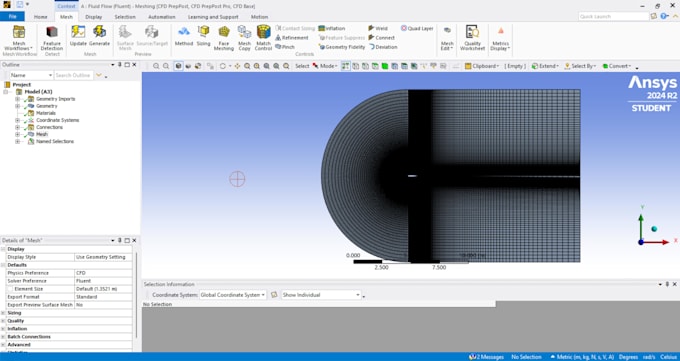Open Metrics Display dropdown

pyautogui.click(x=500, y=38)
